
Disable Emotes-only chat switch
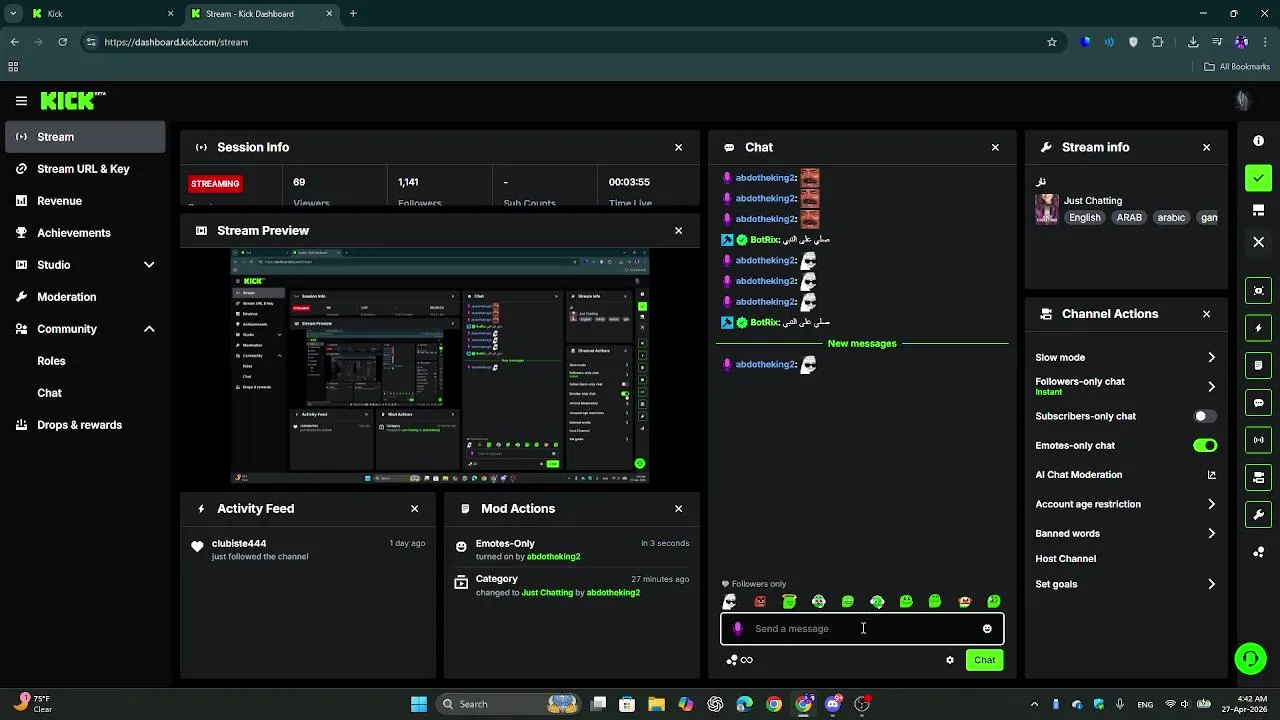point(1205,445)
